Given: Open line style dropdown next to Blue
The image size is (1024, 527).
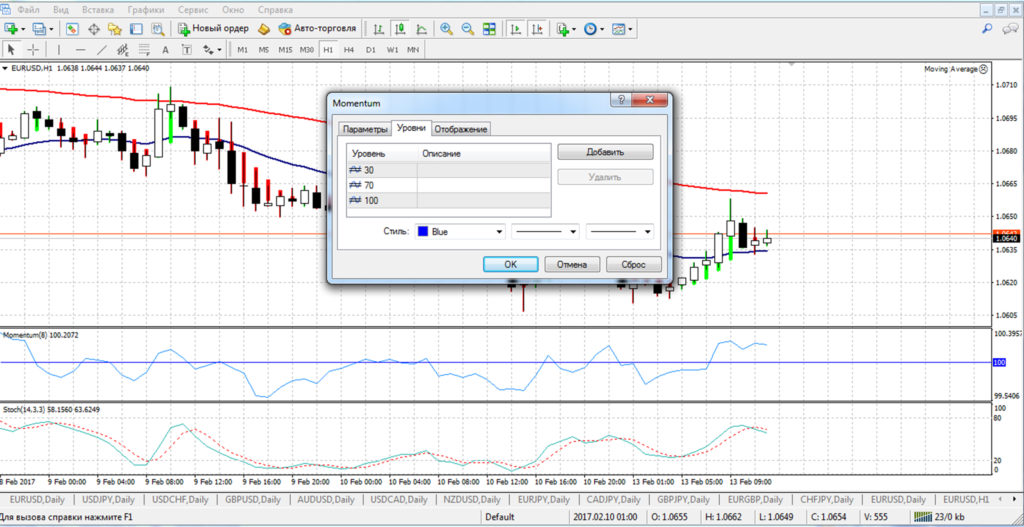Looking at the screenshot, I should (545, 231).
